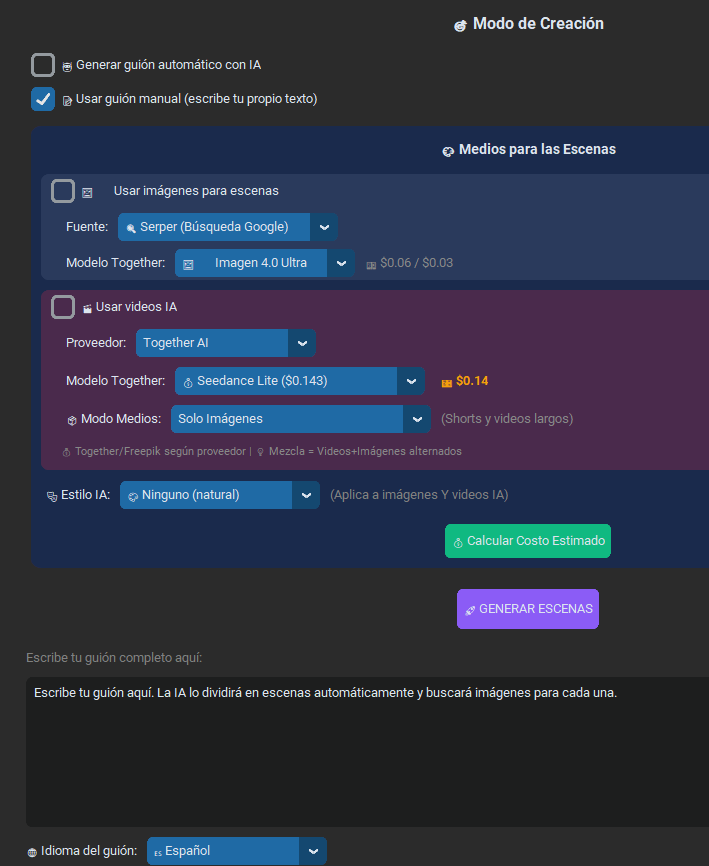709x866 pixels.
Task: Click the Calcular Costo Estimado button
Action: [x=527, y=541]
